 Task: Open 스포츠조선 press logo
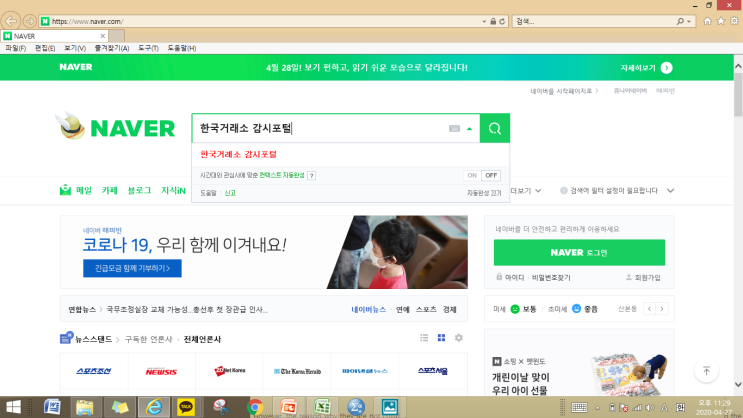94,371
